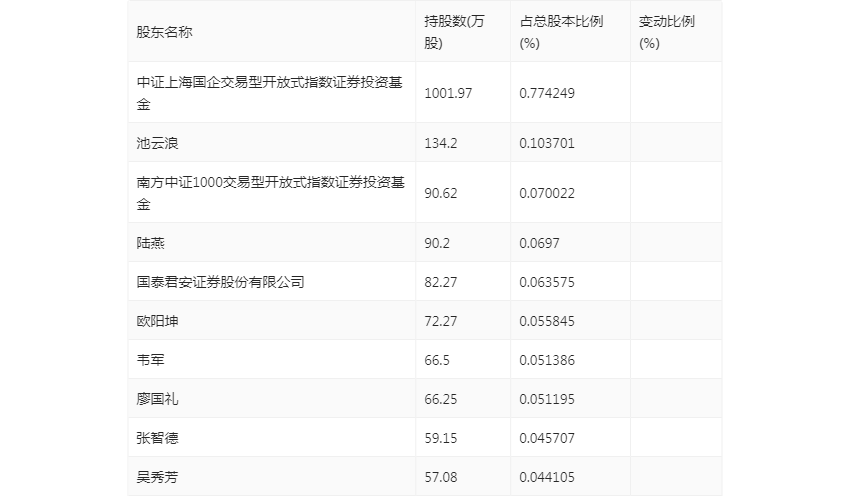Select shareholder name 欧阳坤
The height and width of the screenshot is (496, 850).
(157, 321)
